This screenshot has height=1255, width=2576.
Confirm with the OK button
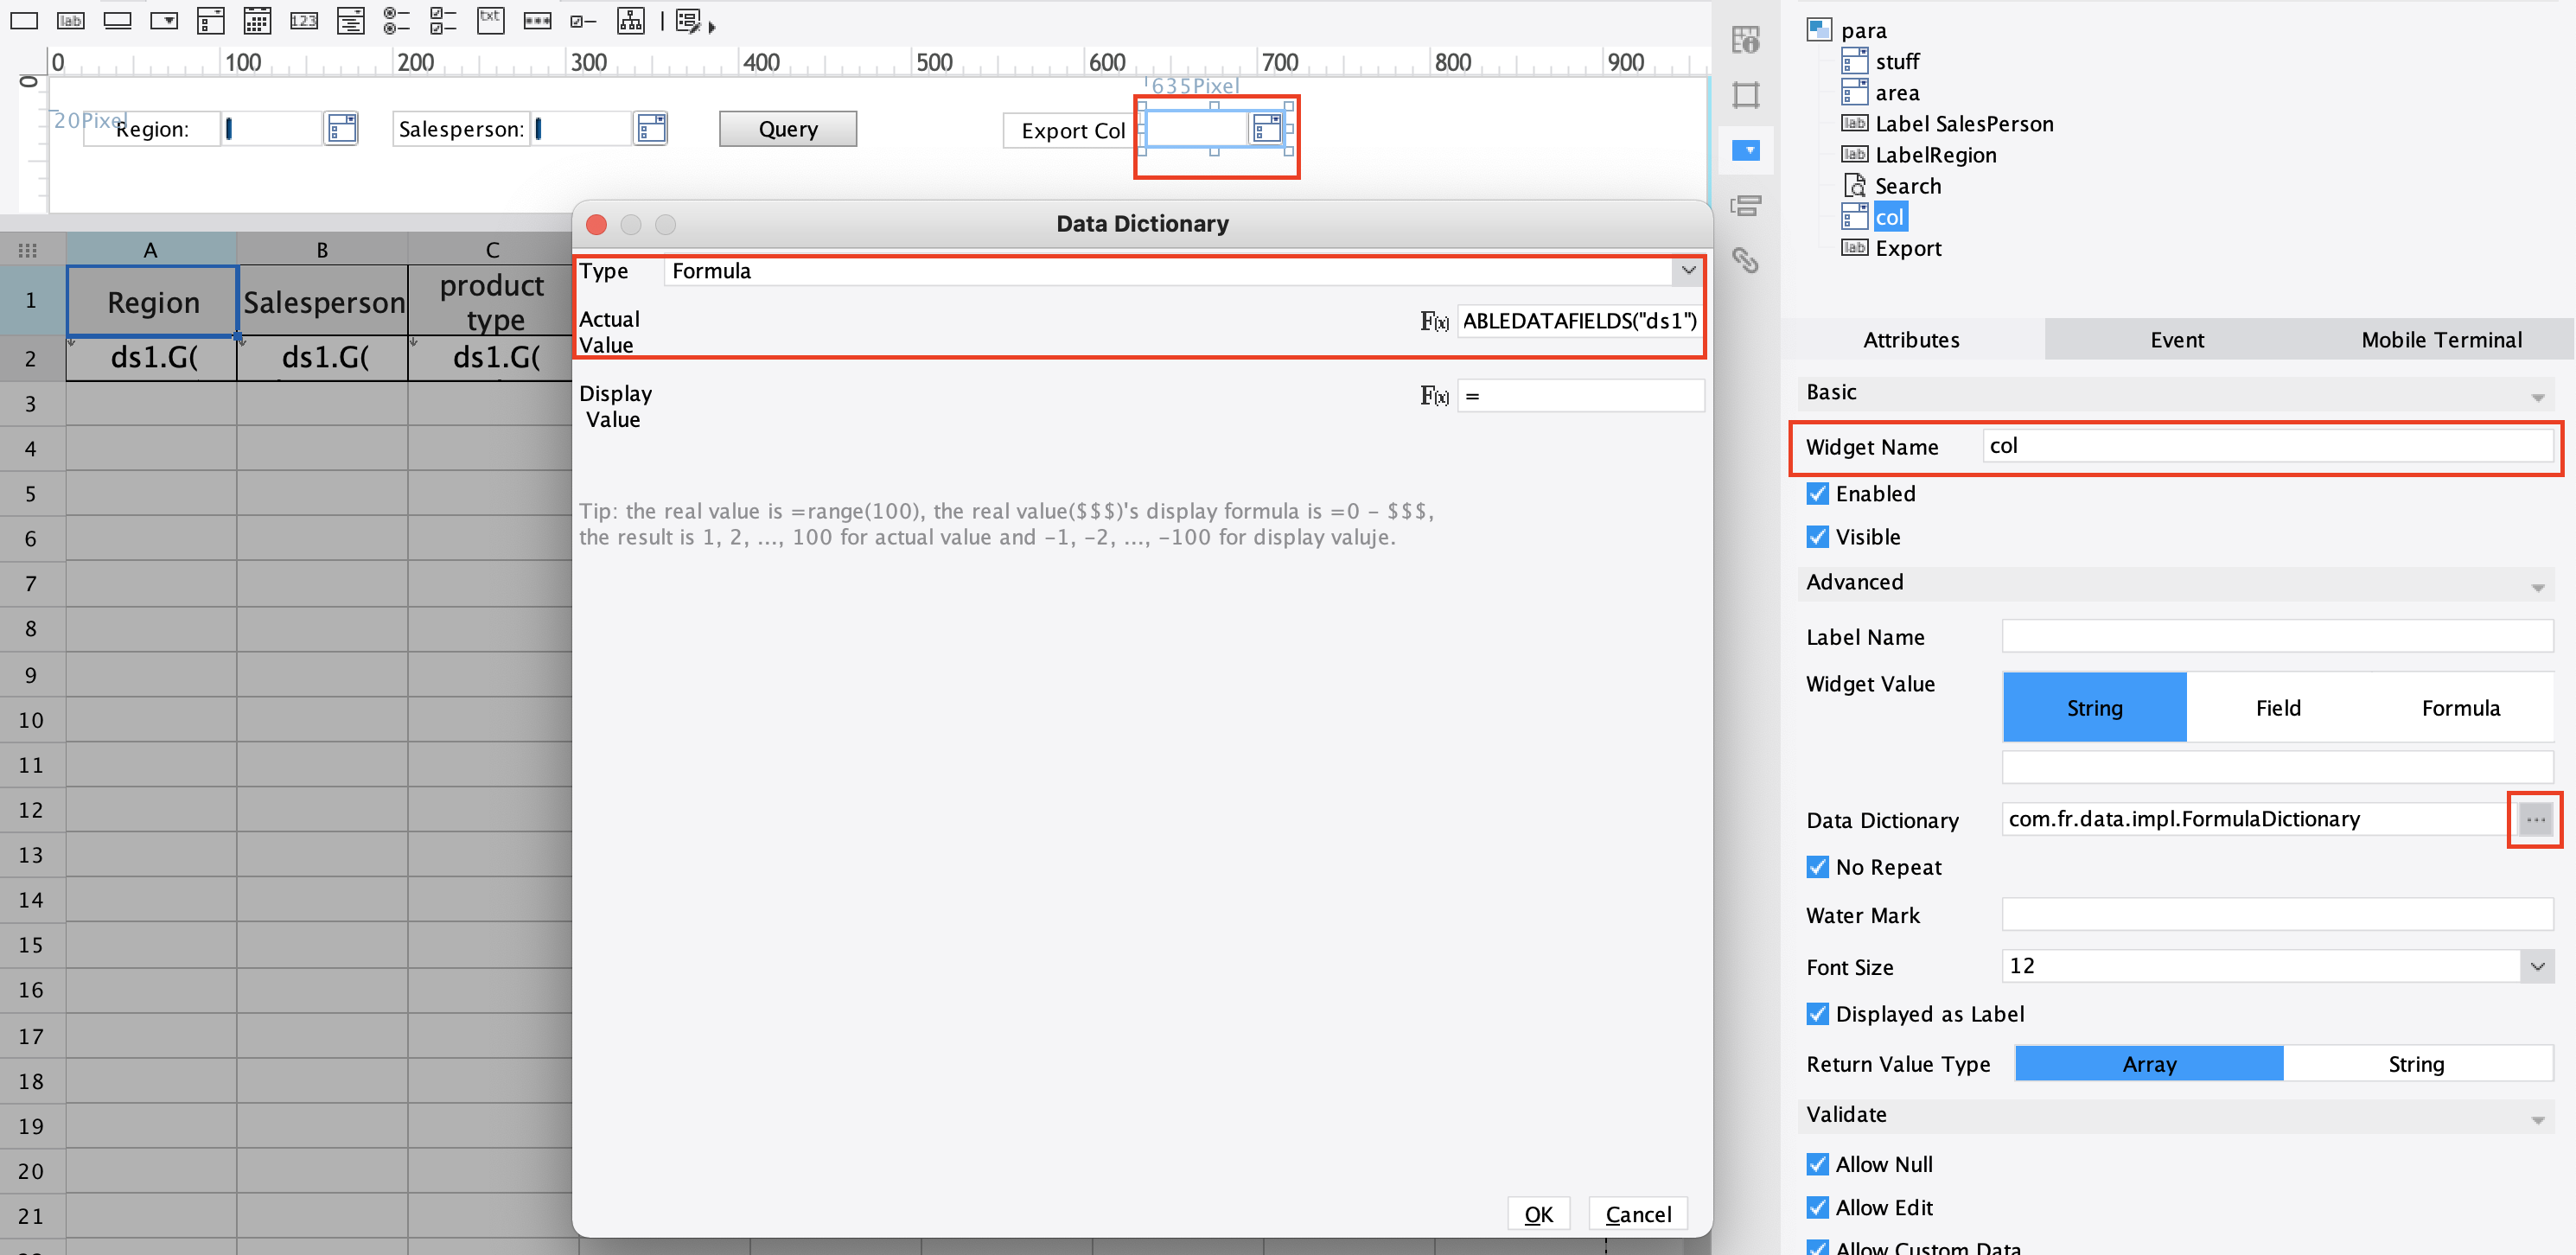pyautogui.click(x=1538, y=1214)
